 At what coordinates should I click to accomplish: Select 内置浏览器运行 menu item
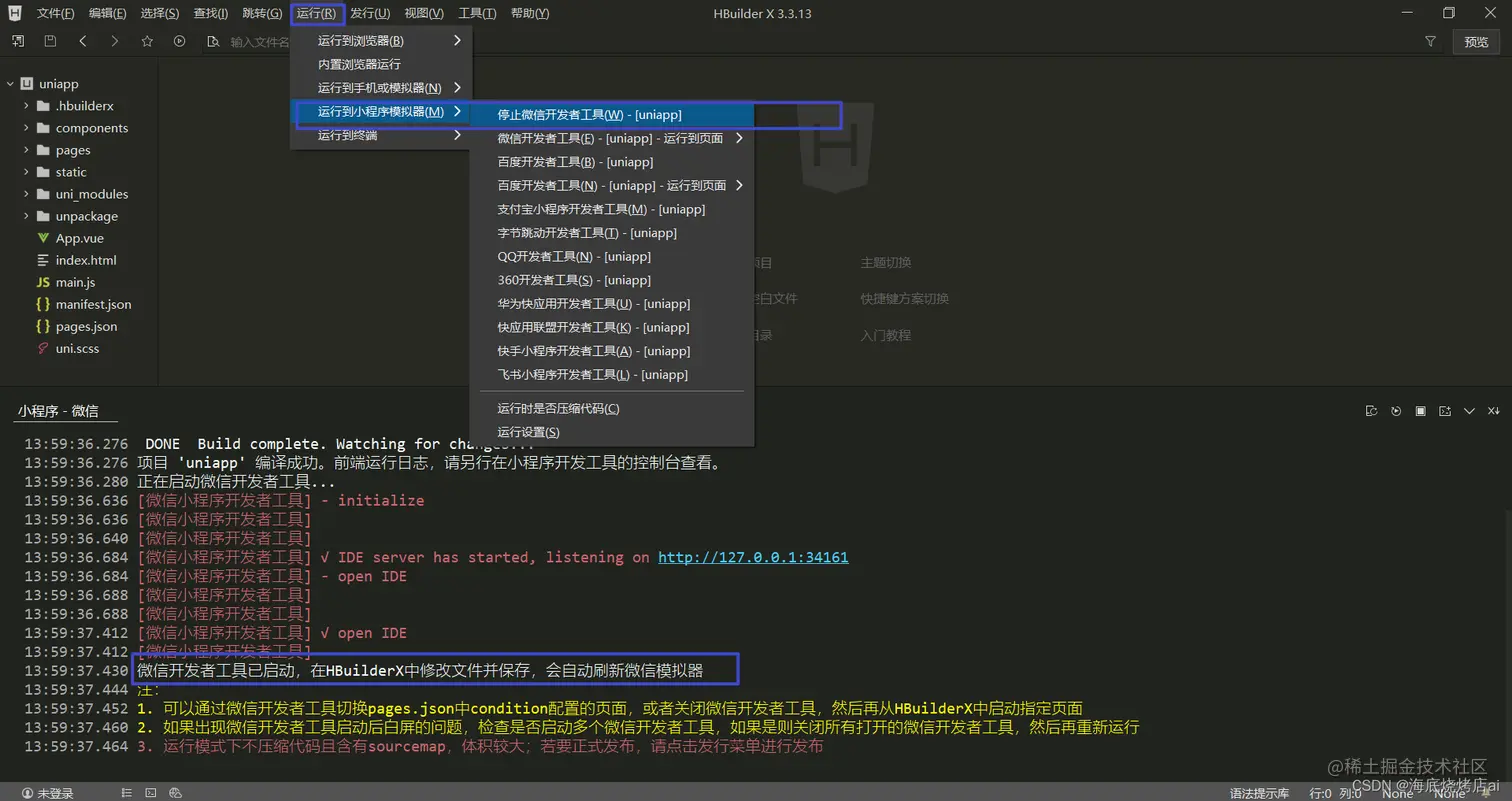[x=381, y=64]
